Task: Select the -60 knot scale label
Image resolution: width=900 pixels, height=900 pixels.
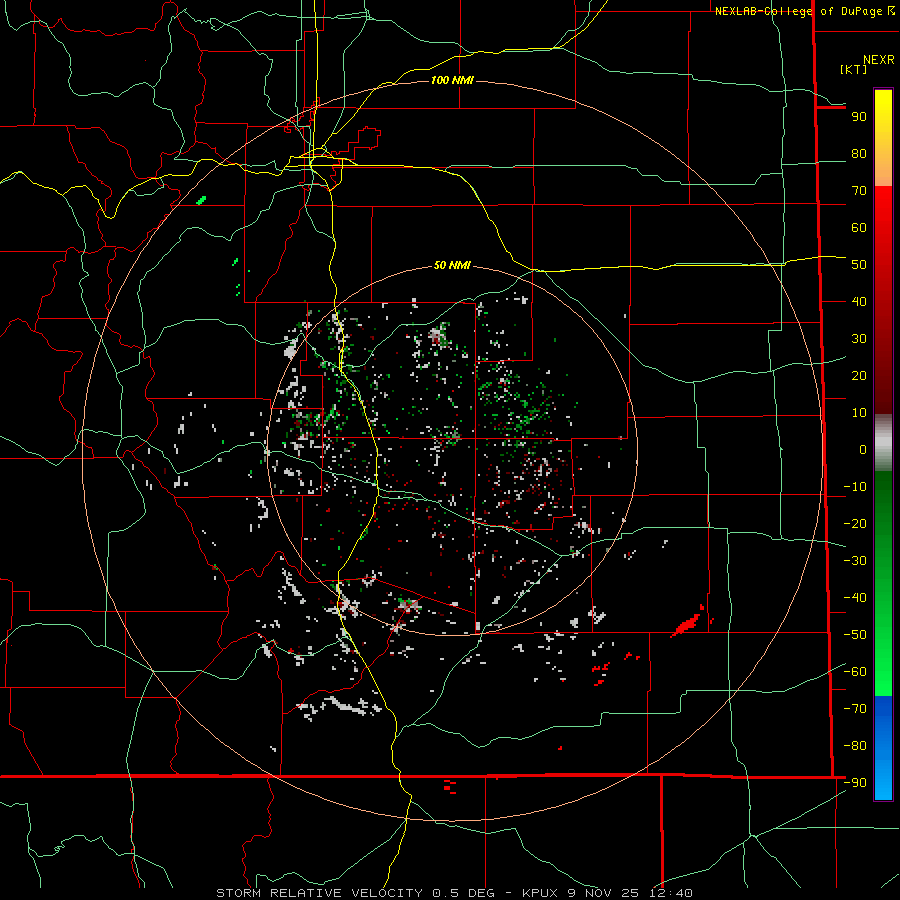Action: pos(855,672)
